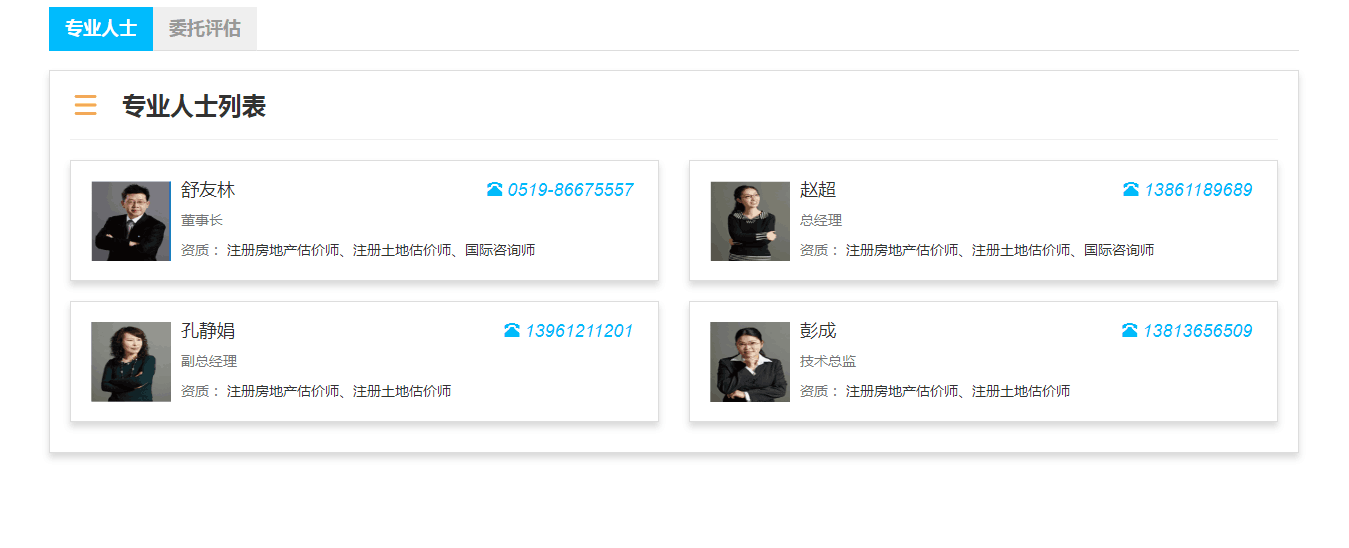Click phone icon beside 13861189689
The width and height of the screenshot is (1349, 548).
pos(1131,190)
